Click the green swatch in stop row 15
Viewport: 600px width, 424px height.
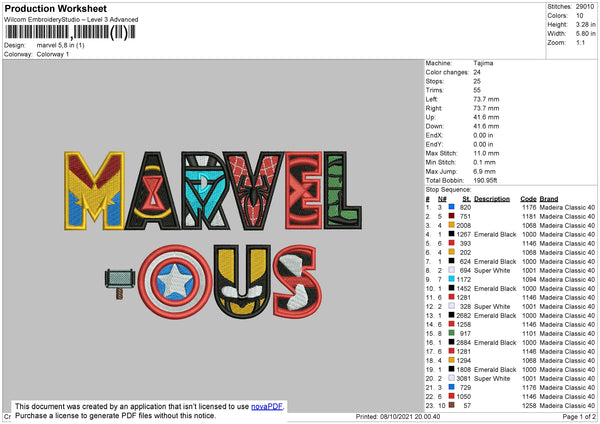(x=452, y=333)
